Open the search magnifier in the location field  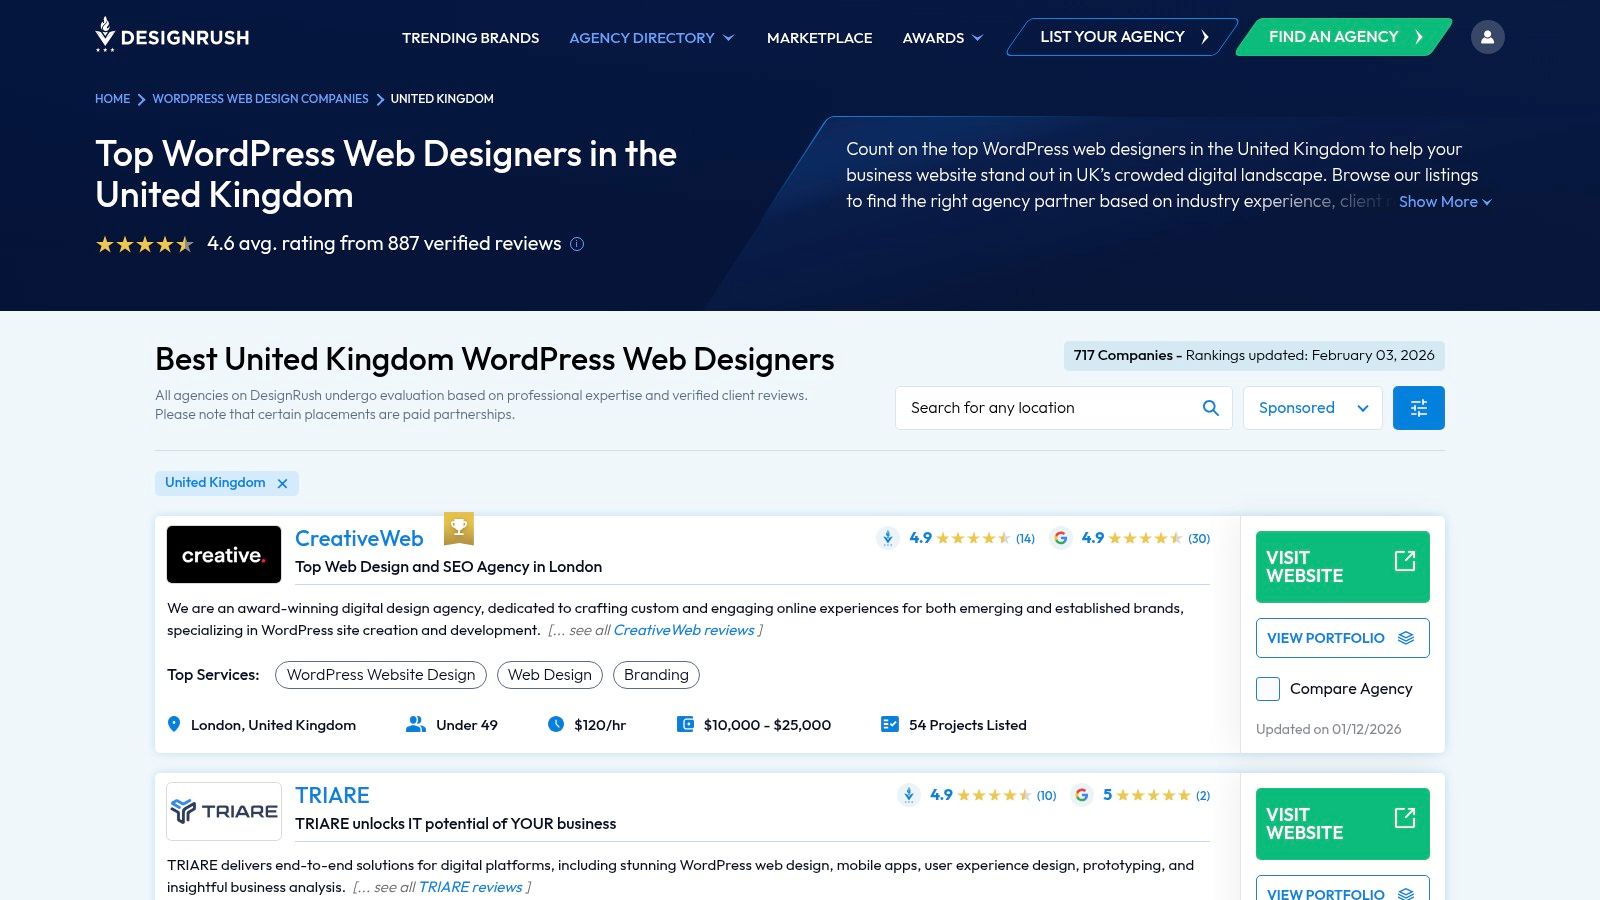[x=1210, y=407]
